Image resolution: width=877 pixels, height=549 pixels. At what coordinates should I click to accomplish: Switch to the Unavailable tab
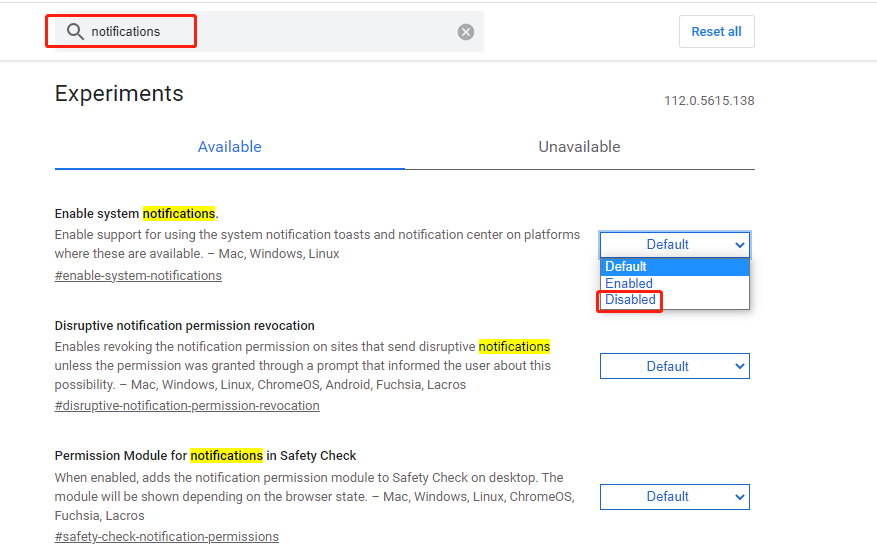(x=579, y=147)
